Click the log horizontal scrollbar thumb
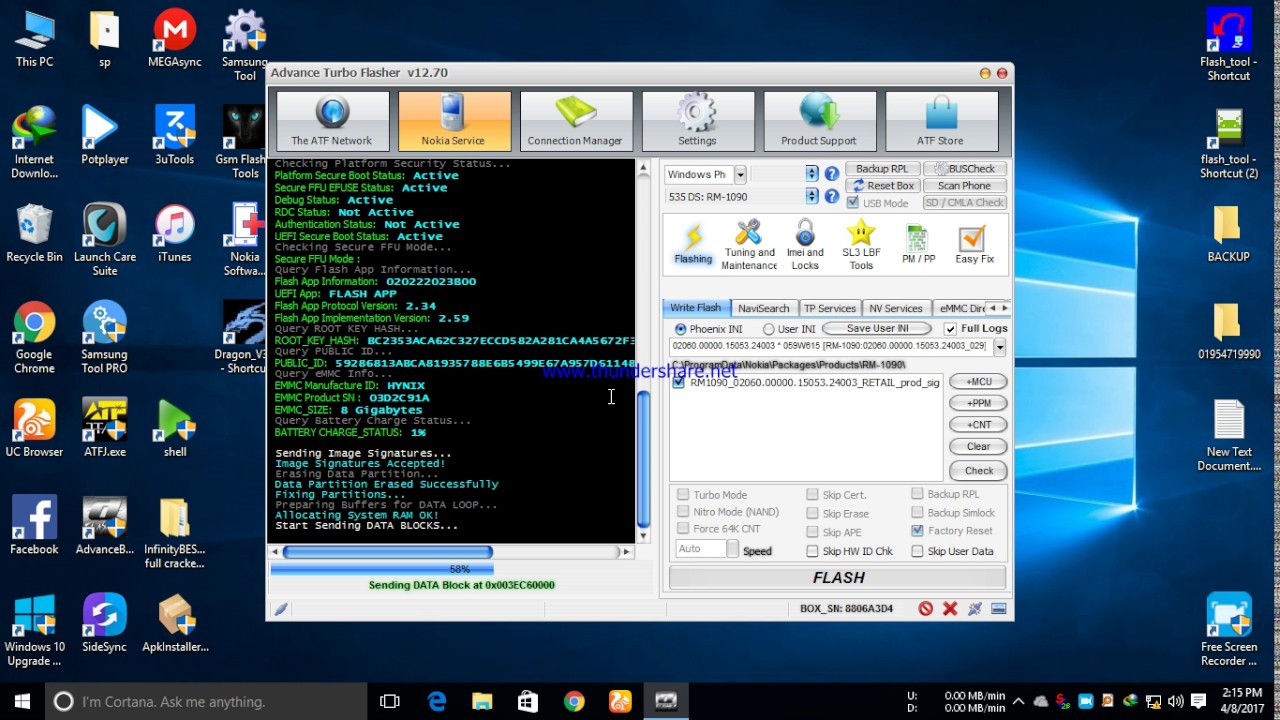This screenshot has height=720, width=1280. (388, 552)
